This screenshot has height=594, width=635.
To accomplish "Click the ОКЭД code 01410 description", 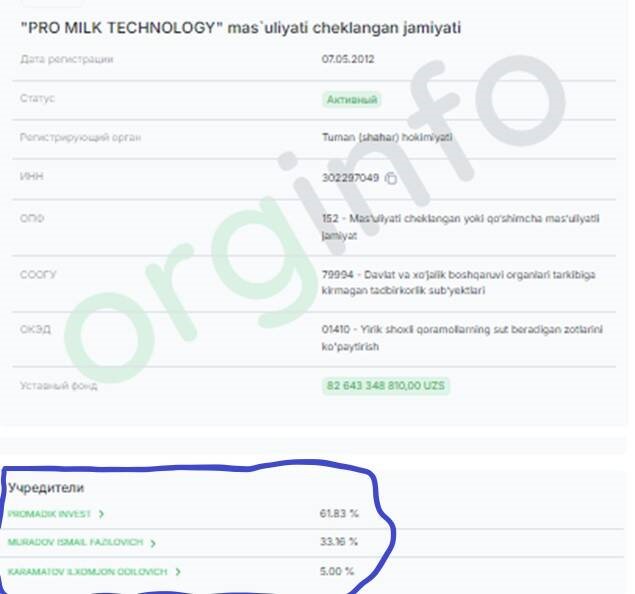I will tap(462, 338).
